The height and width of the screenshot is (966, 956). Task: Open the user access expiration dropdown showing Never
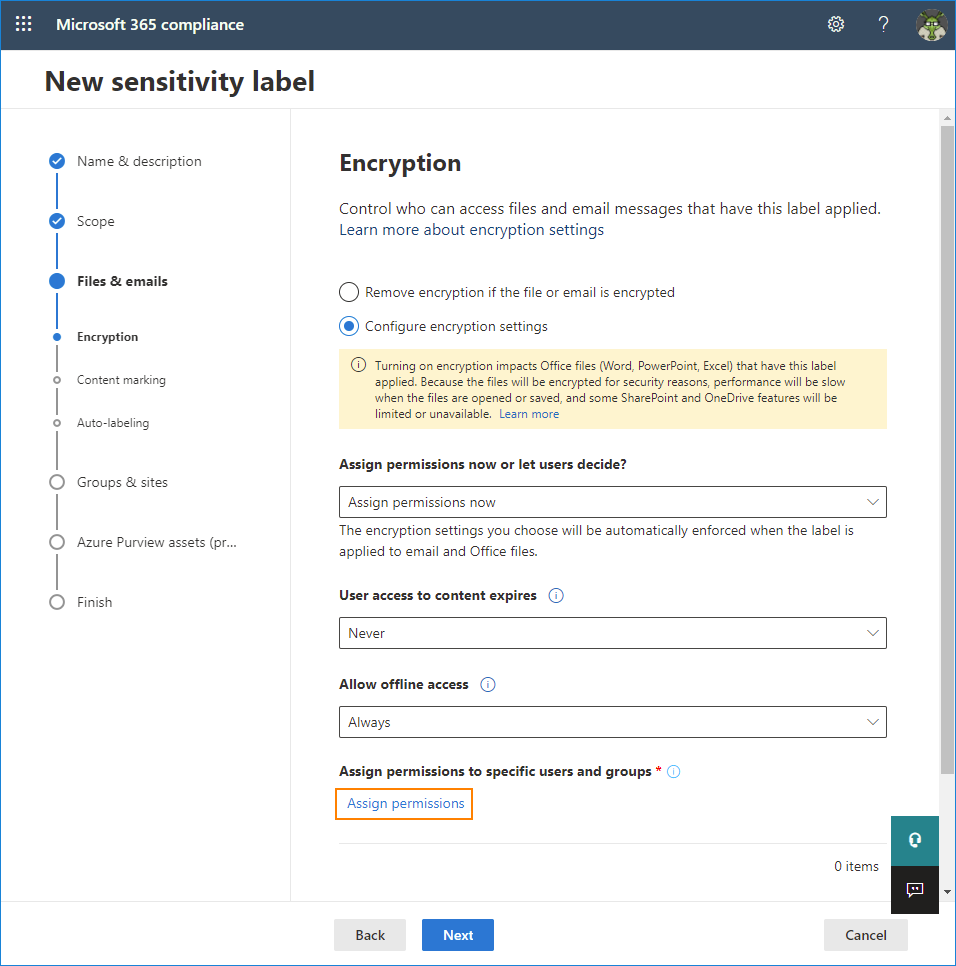point(612,632)
